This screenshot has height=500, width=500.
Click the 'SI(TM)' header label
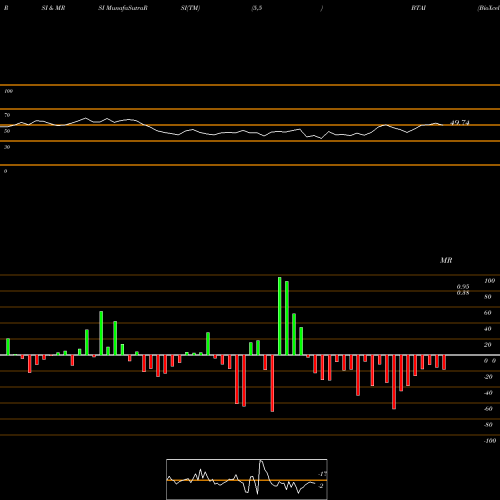pos(190,8)
